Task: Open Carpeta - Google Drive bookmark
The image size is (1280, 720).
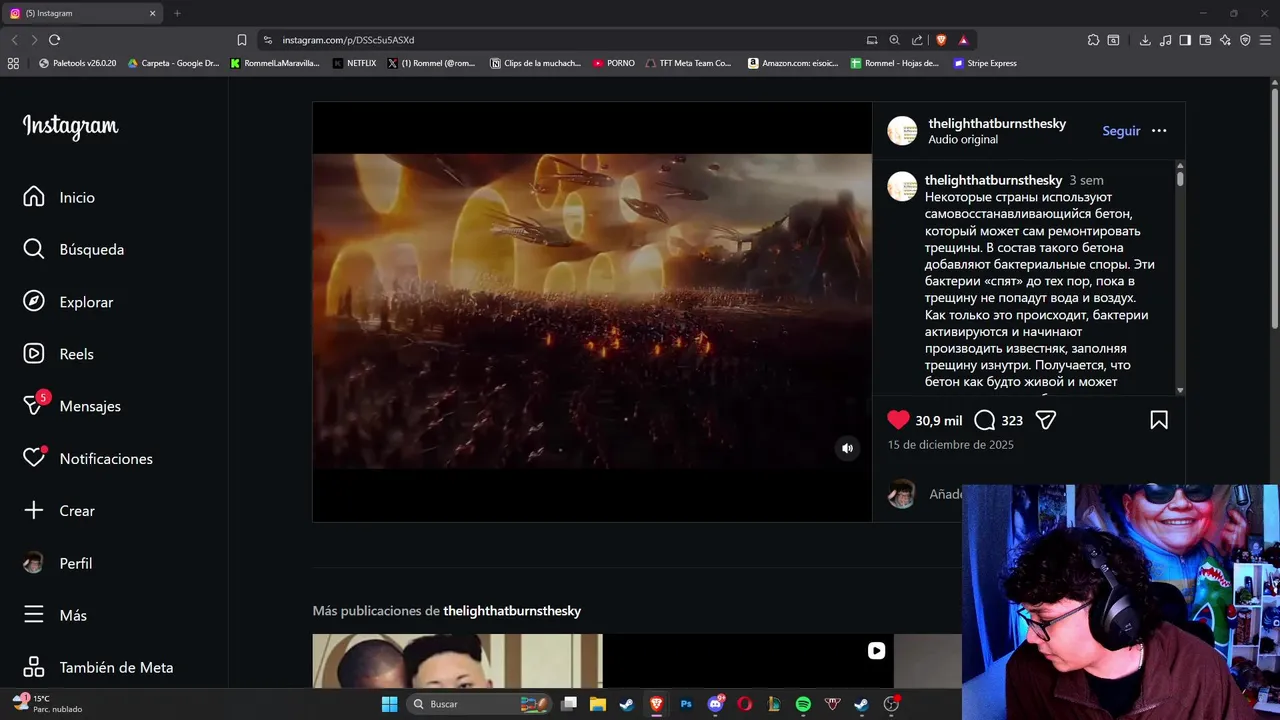Action: pos(173,63)
